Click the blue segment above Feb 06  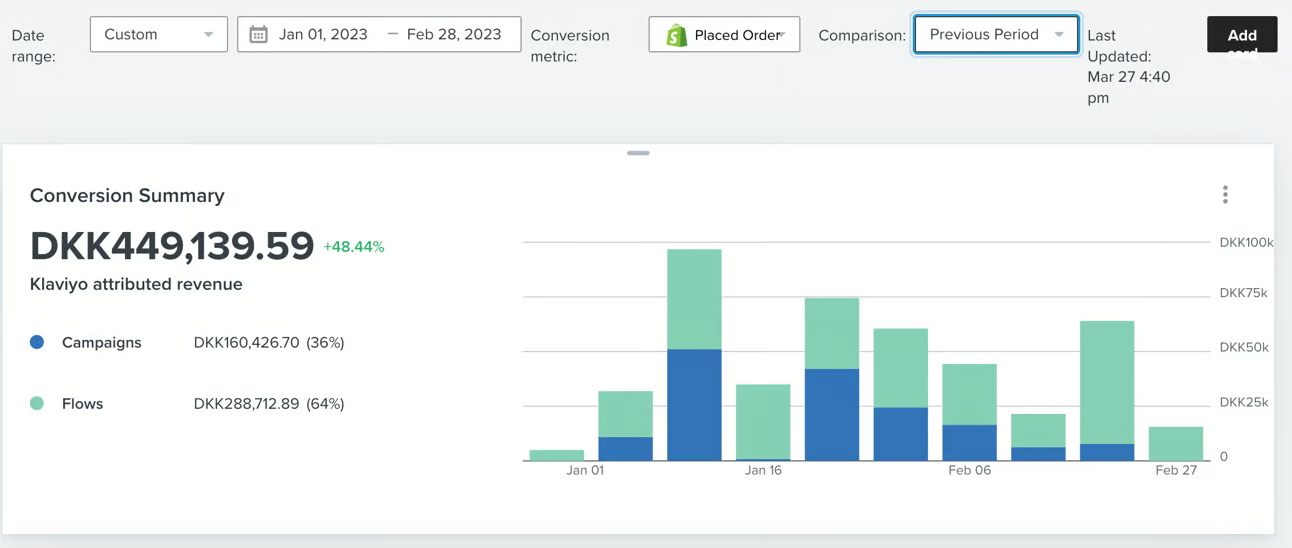point(969,442)
